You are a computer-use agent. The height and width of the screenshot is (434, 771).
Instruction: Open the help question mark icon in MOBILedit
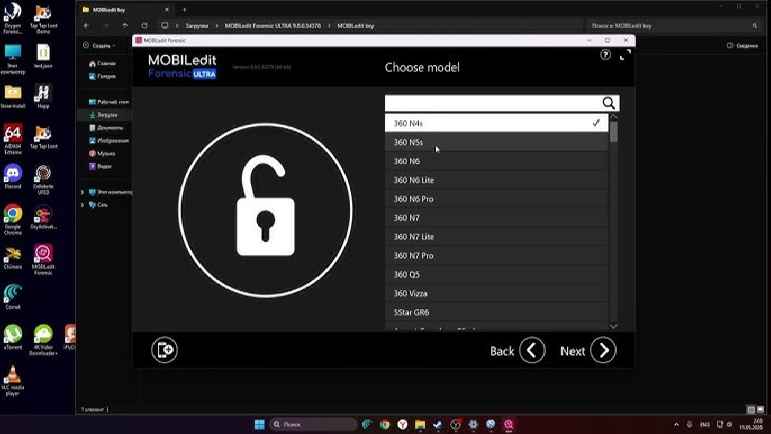click(x=605, y=55)
